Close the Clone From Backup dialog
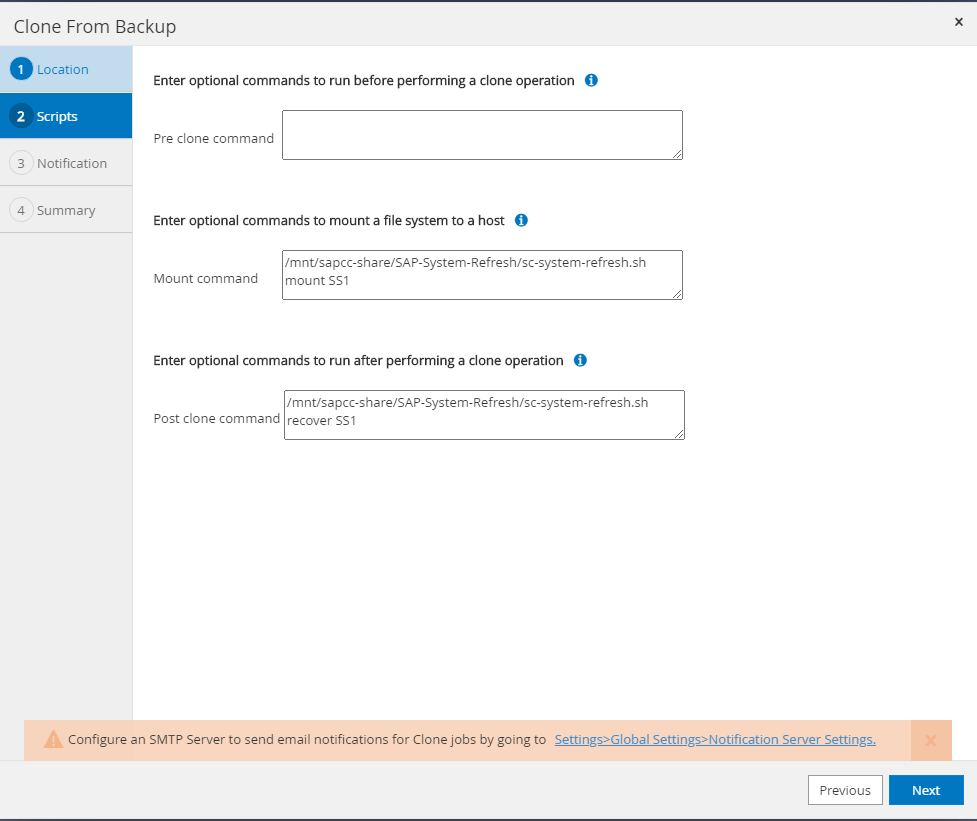The width and height of the screenshot is (977, 821). click(x=959, y=21)
